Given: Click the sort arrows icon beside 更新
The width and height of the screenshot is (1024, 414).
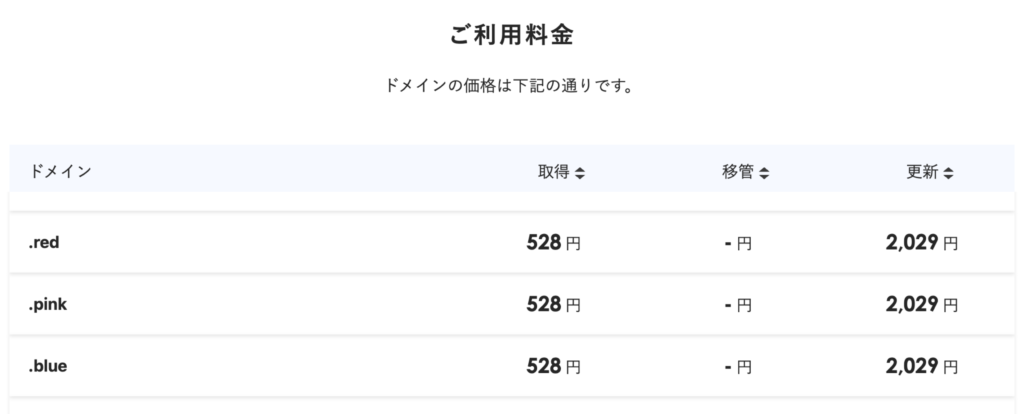Looking at the screenshot, I should (x=948, y=173).
